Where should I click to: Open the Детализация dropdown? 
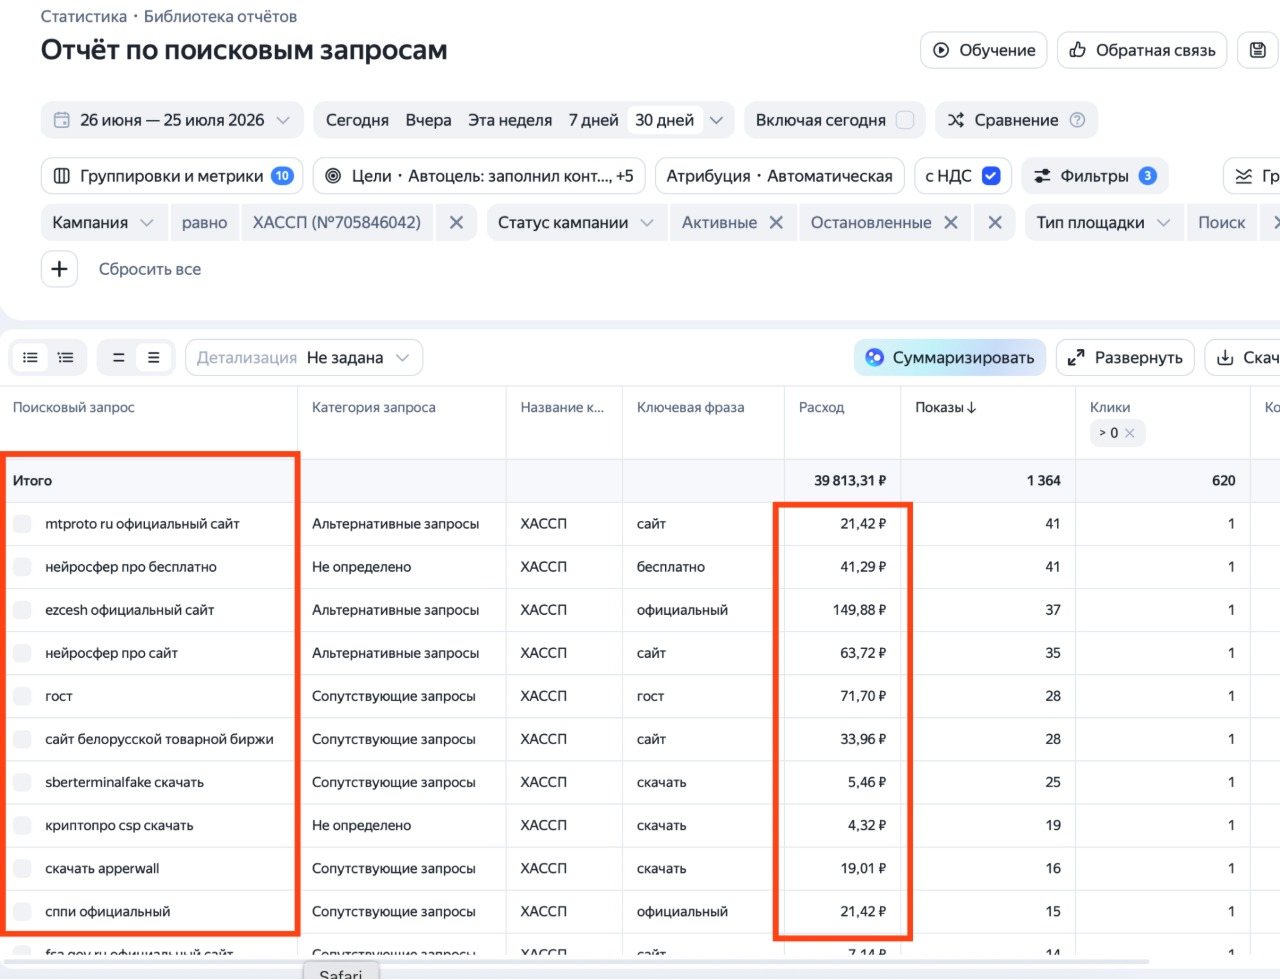click(304, 357)
